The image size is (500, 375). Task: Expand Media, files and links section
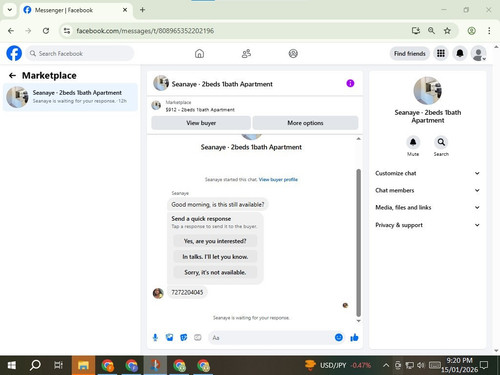[427, 207]
